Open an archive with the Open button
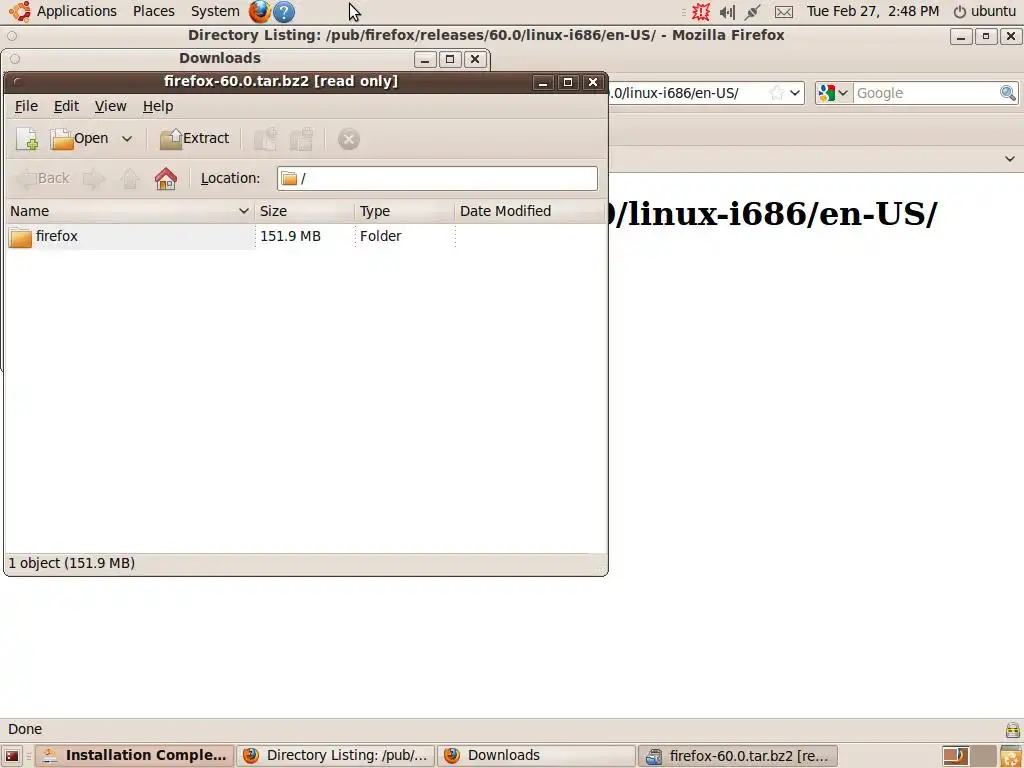Screen dimensions: 1024x768 click(80, 138)
